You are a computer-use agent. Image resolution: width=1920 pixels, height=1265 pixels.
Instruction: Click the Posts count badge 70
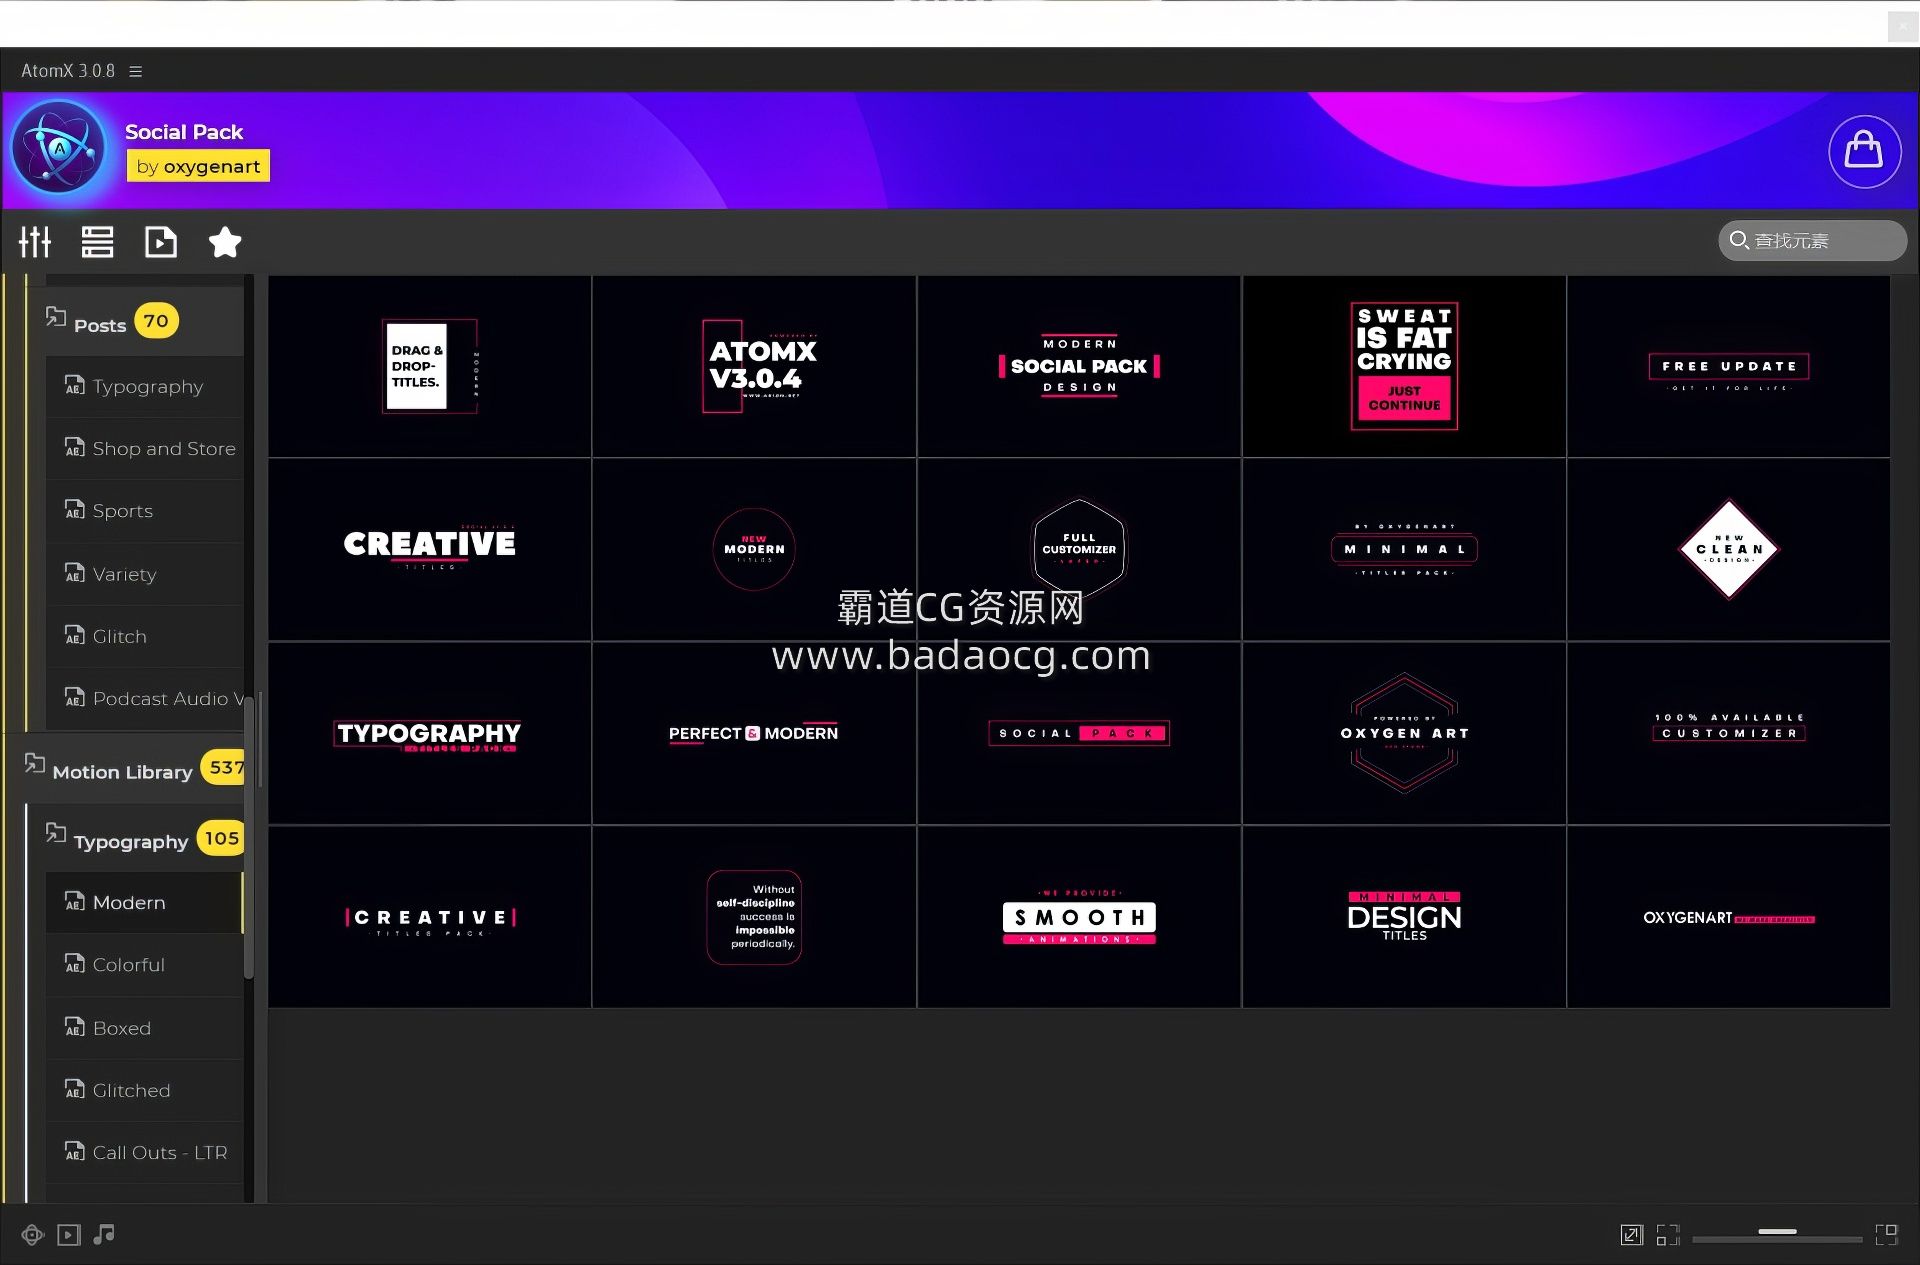pos(156,320)
